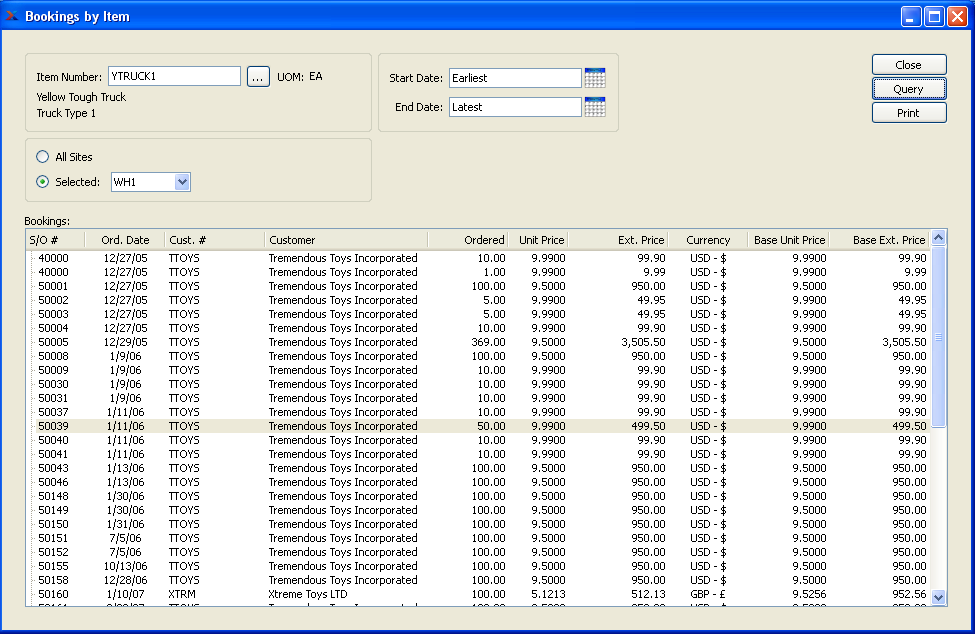Open the End Date calendar picker
Screen dimensions: 975x634
coord(595,107)
